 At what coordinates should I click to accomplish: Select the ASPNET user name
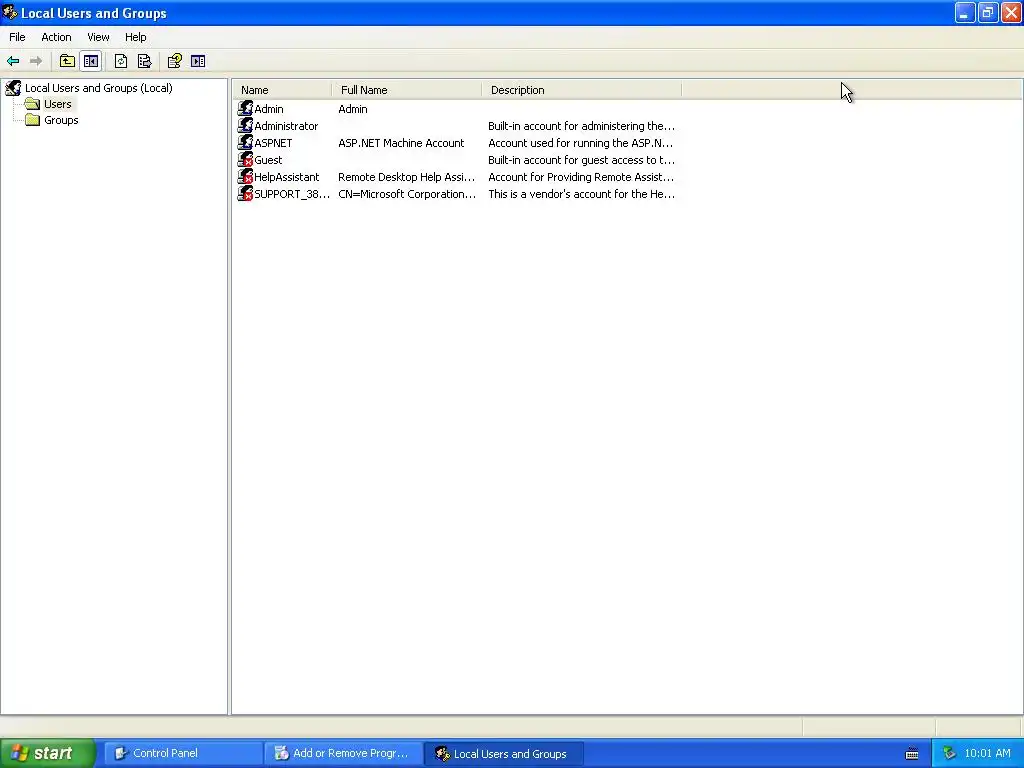click(273, 143)
